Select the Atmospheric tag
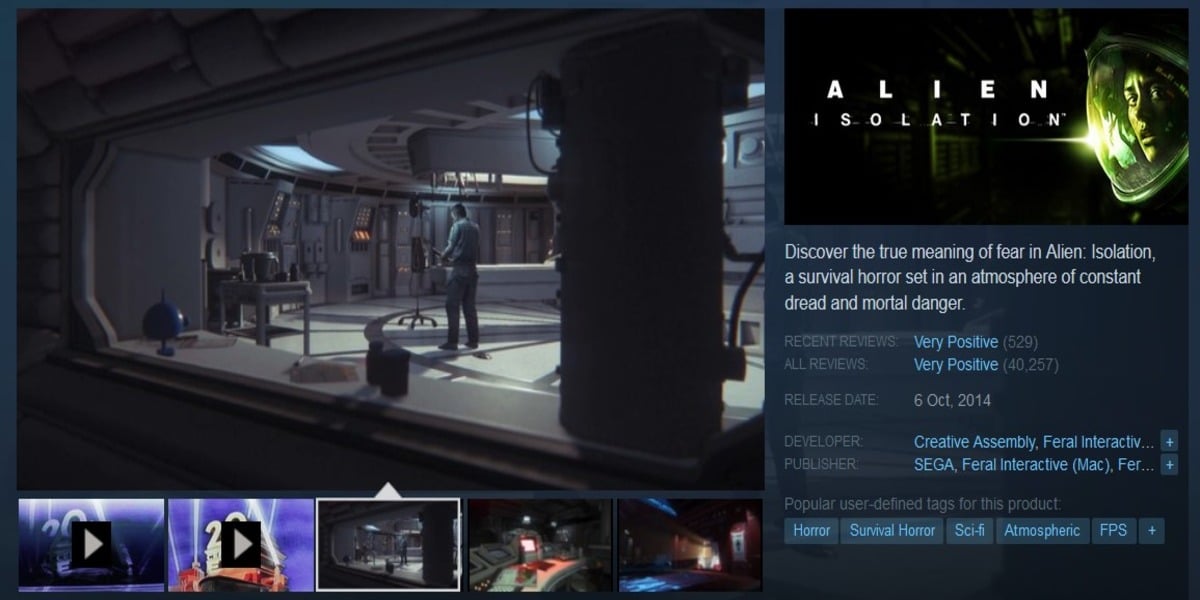 1042,531
